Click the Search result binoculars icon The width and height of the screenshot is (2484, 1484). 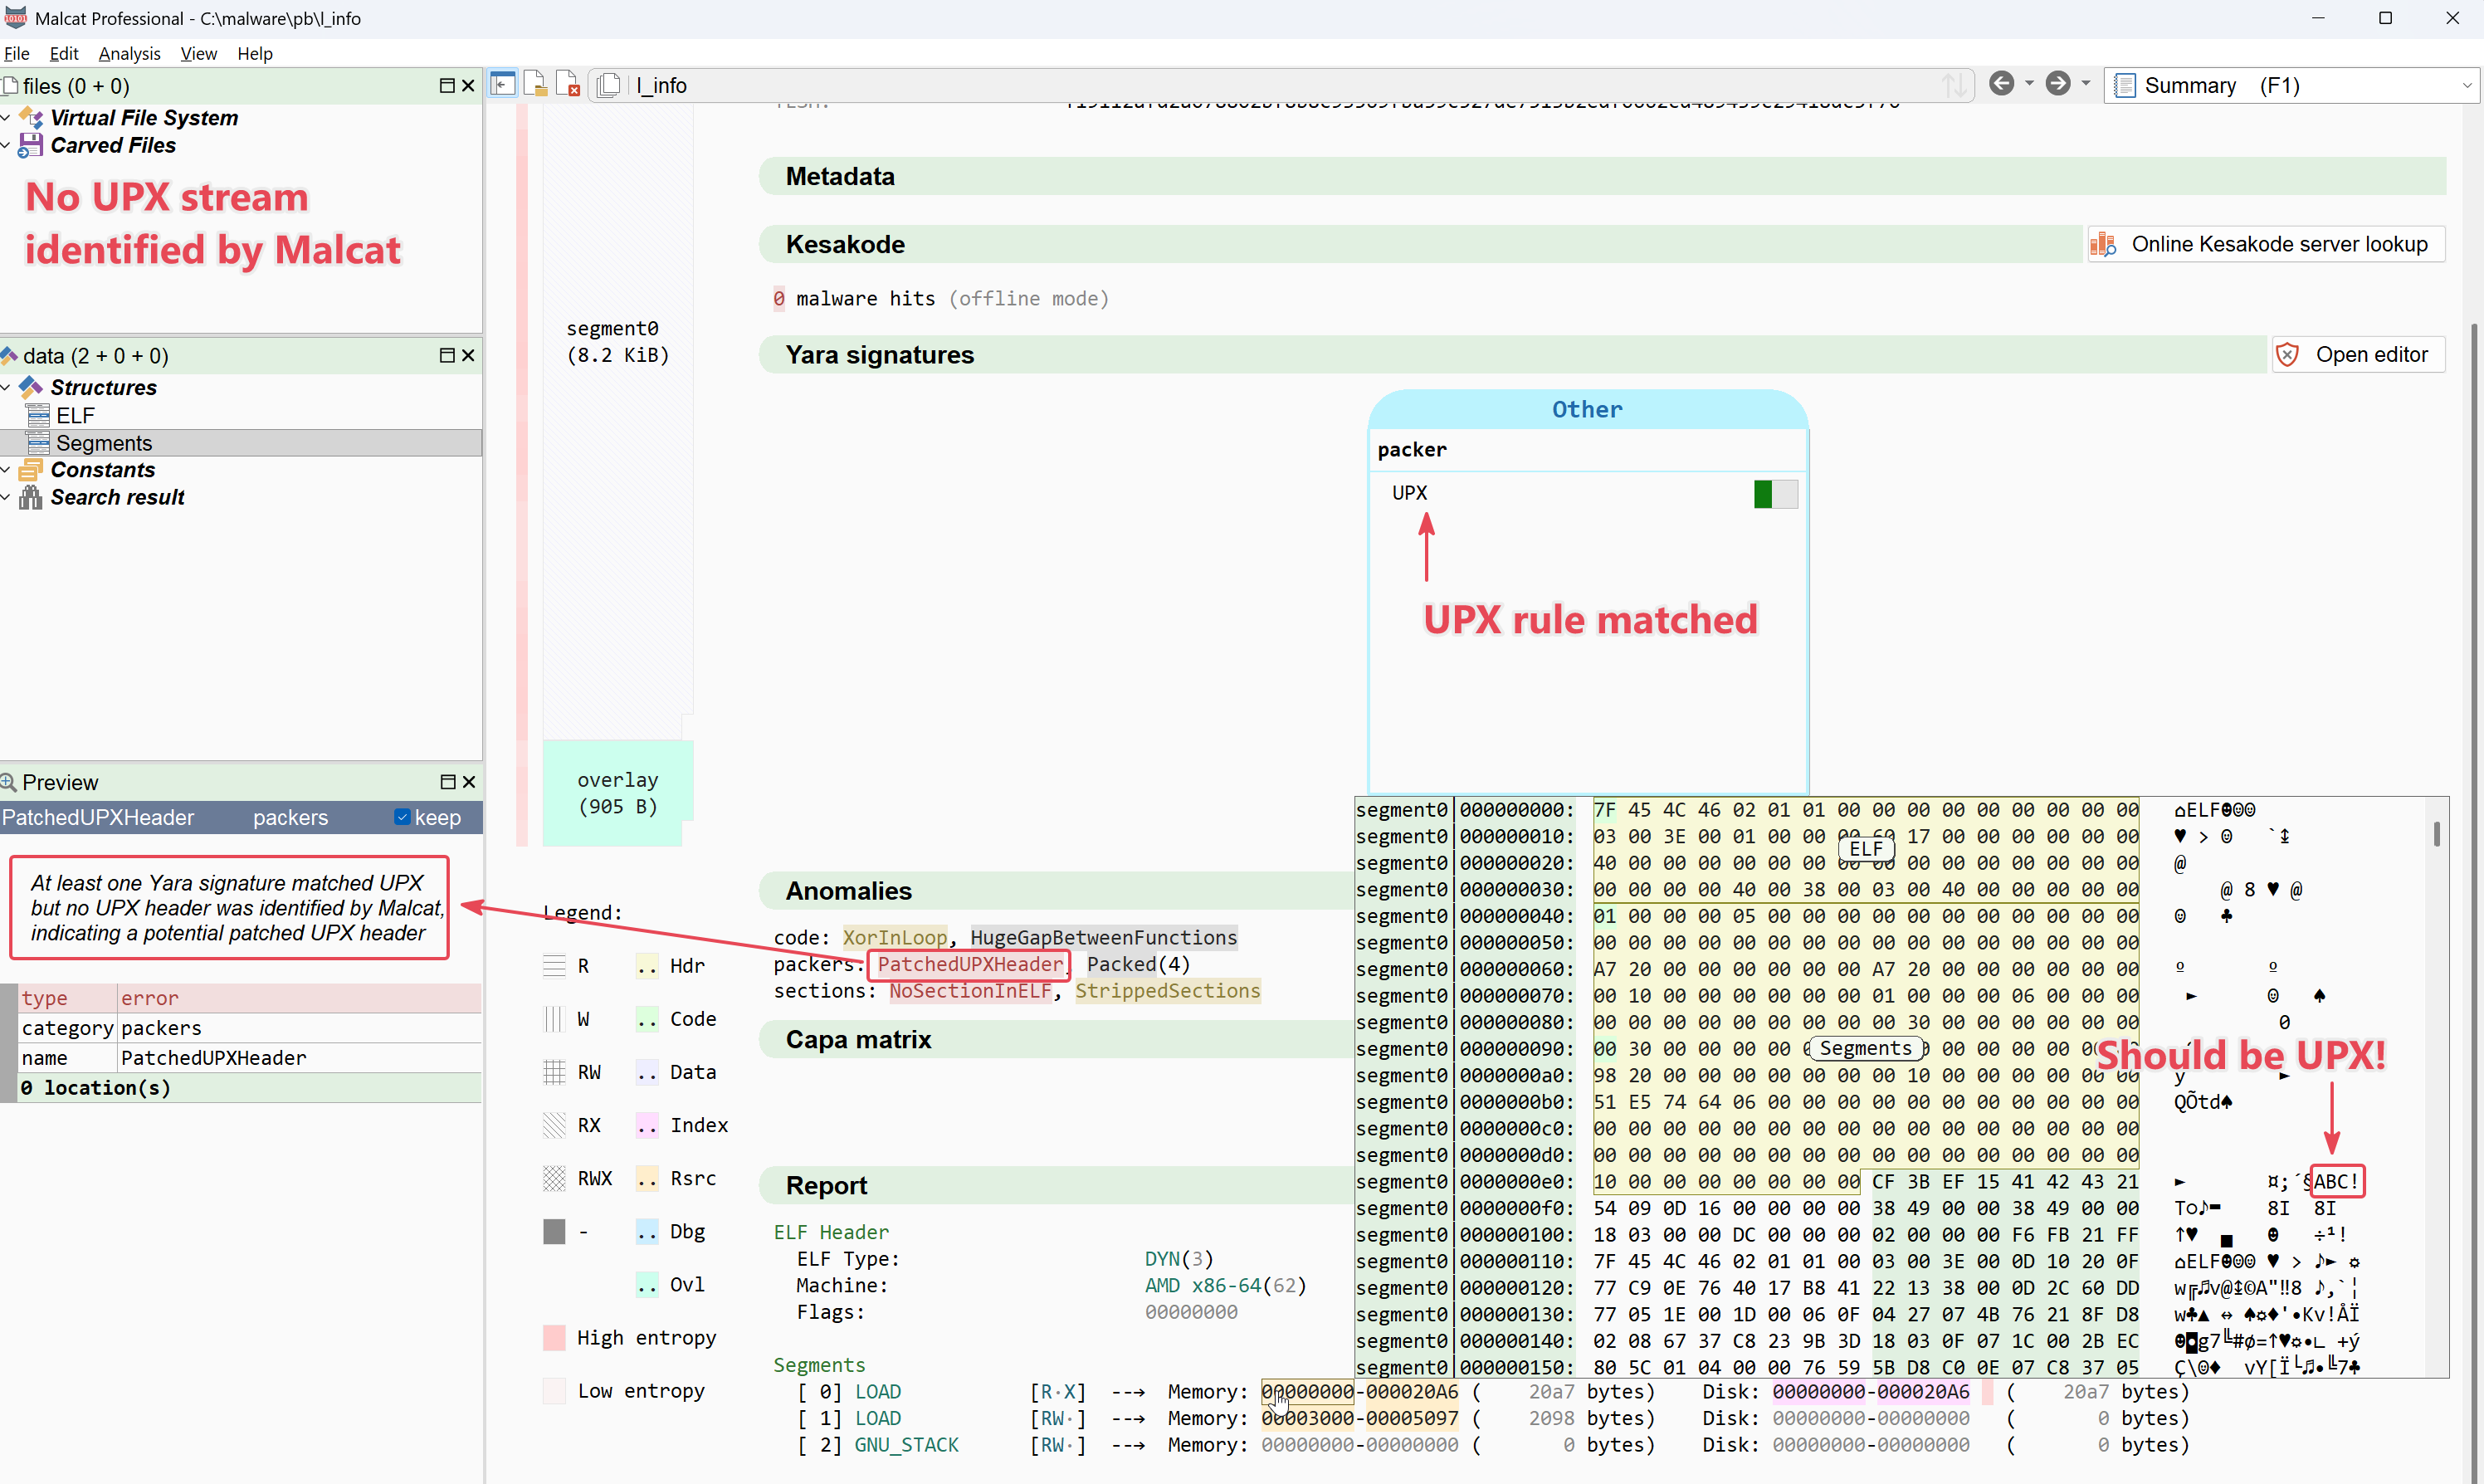31,497
